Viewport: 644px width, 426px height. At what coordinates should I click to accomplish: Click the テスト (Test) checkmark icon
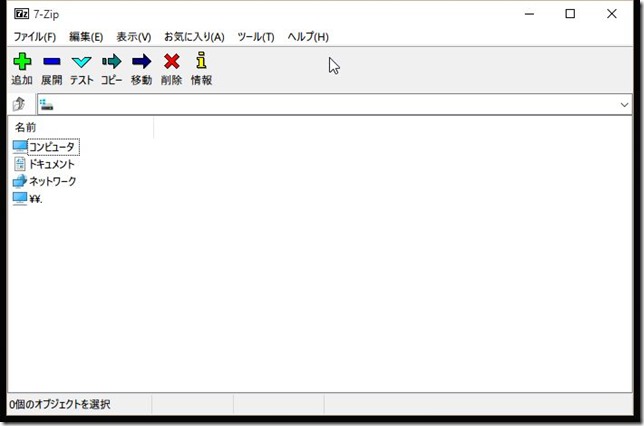(81, 62)
